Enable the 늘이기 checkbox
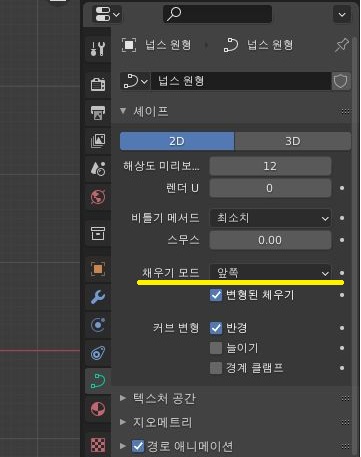 point(216,348)
